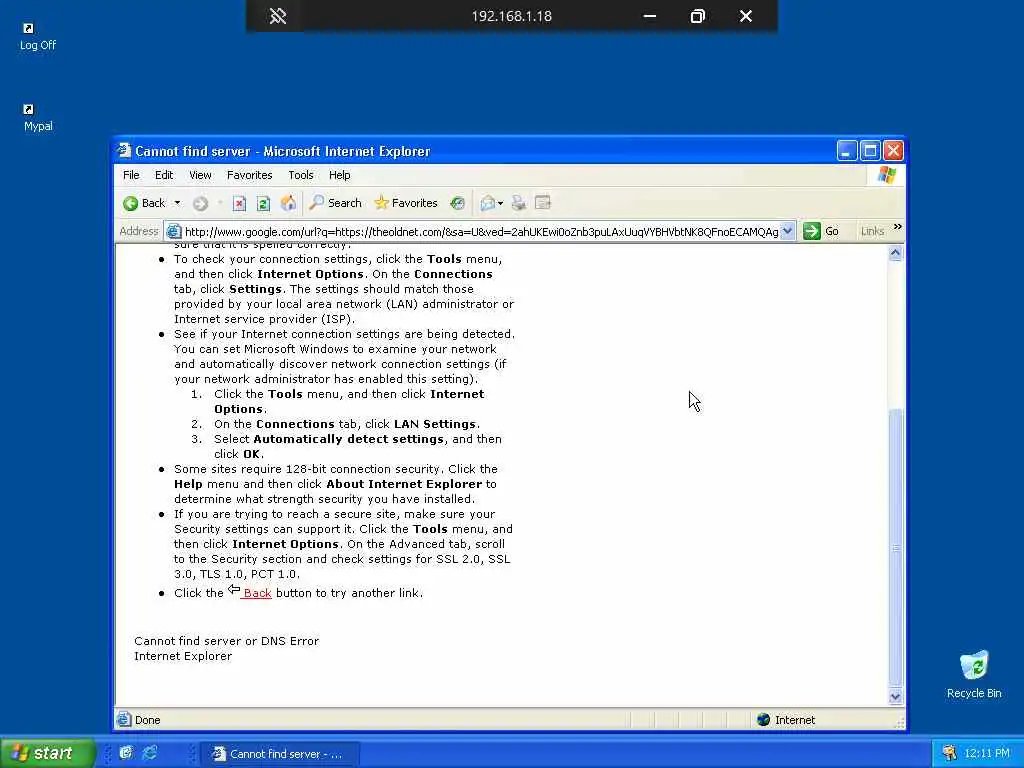Click 'Cannot find server or DNS Error' text
The width and height of the screenshot is (1024, 768).
click(227, 641)
